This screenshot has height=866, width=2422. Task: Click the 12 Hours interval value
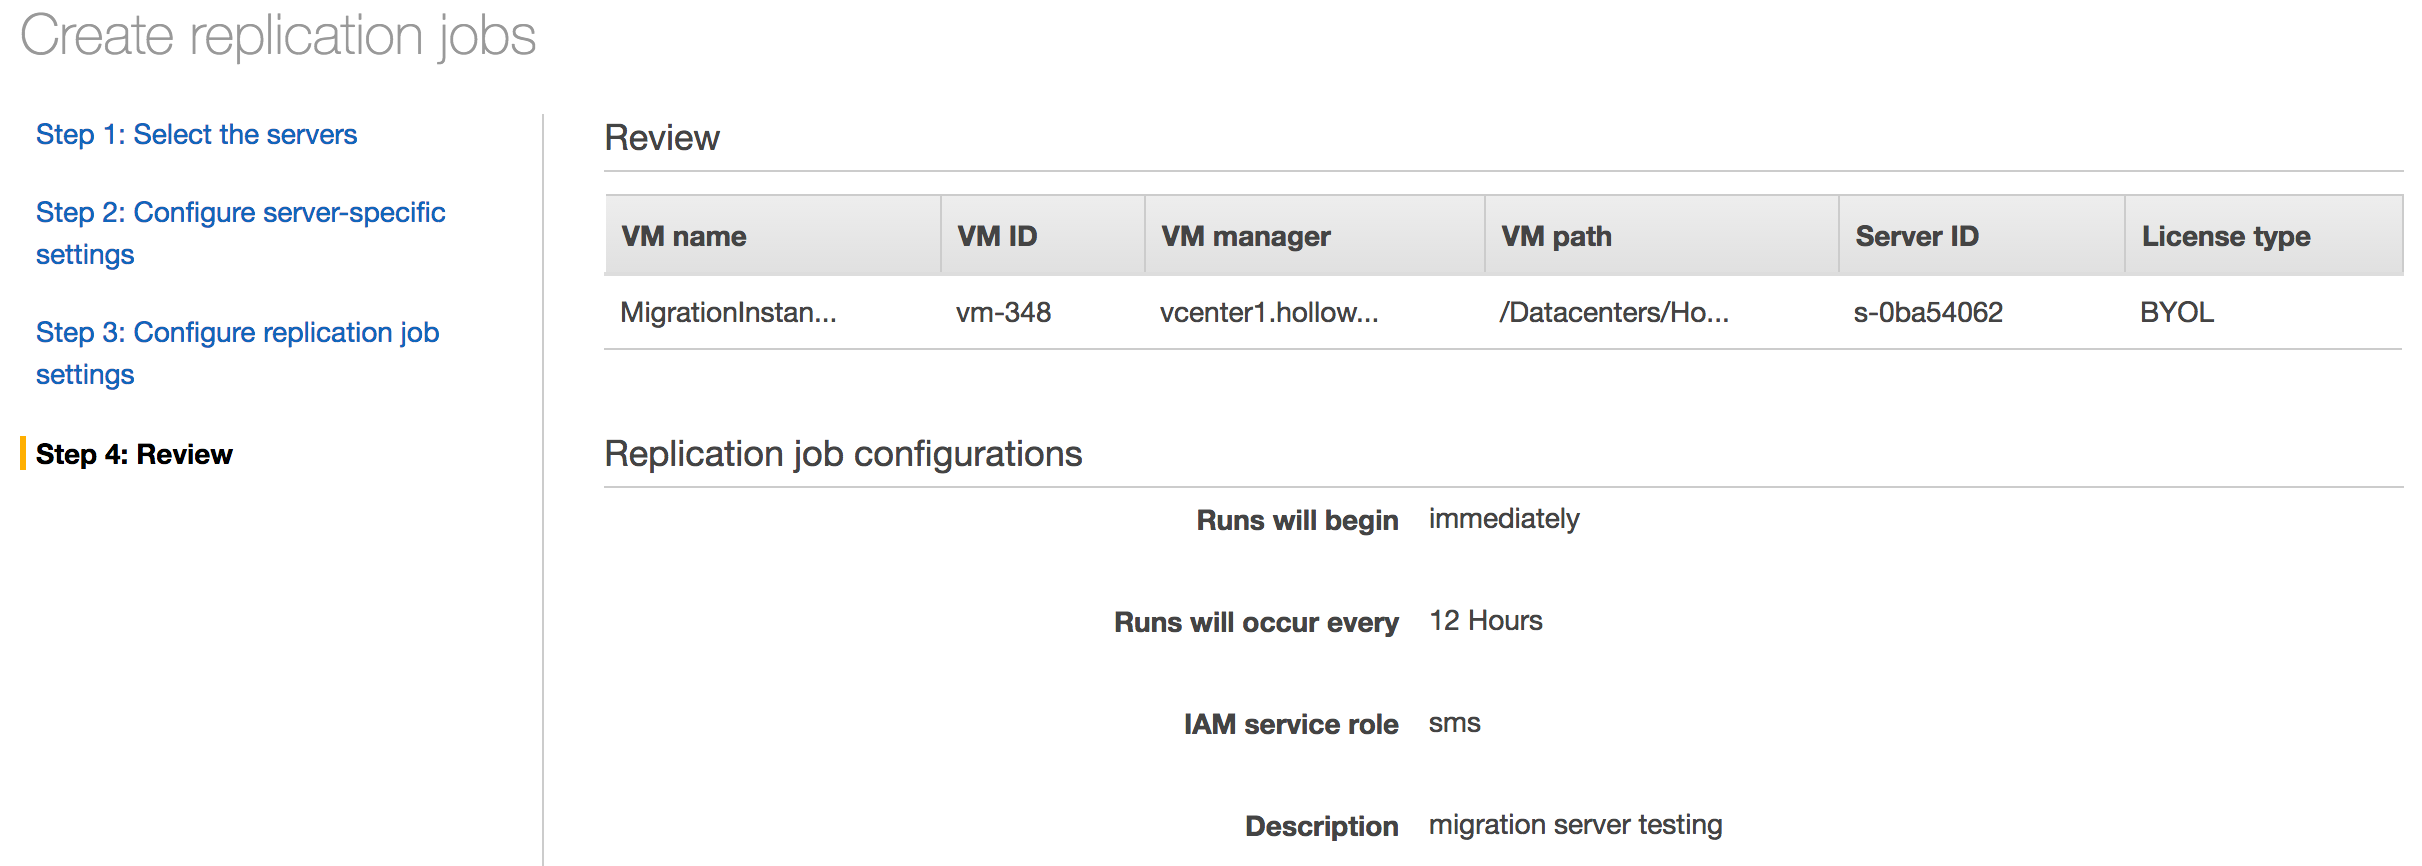coord(1485,621)
